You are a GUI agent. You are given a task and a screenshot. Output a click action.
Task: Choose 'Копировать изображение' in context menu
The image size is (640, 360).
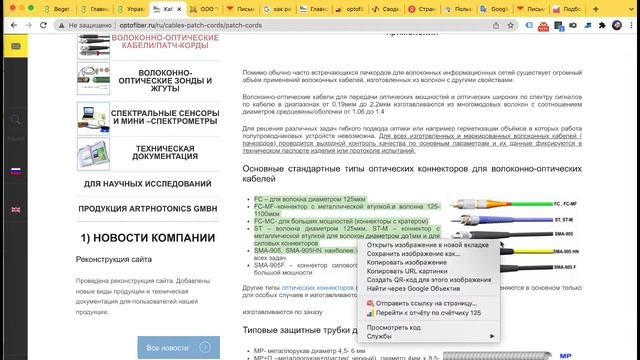[428, 262]
